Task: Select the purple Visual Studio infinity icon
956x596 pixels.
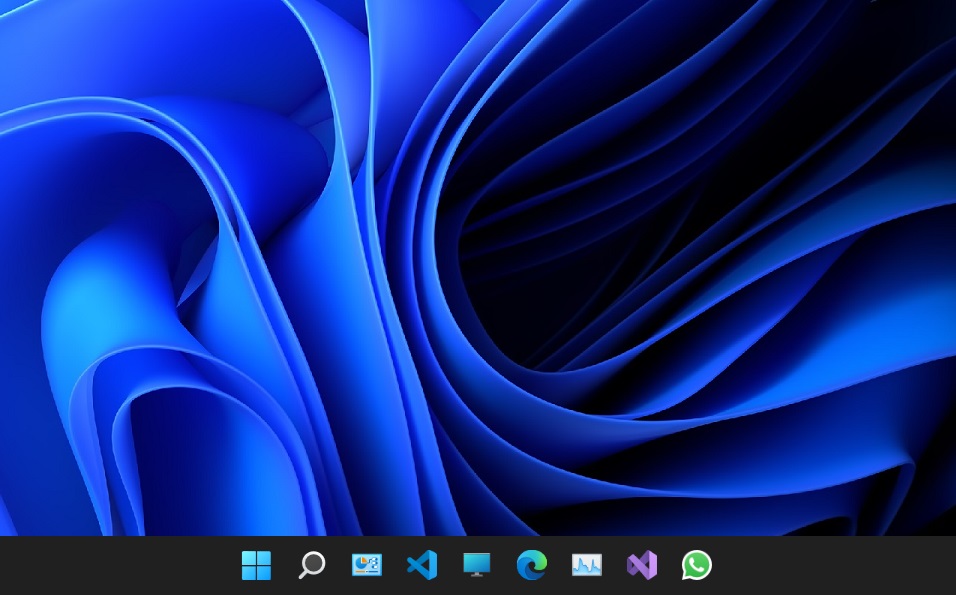Action: point(641,565)
